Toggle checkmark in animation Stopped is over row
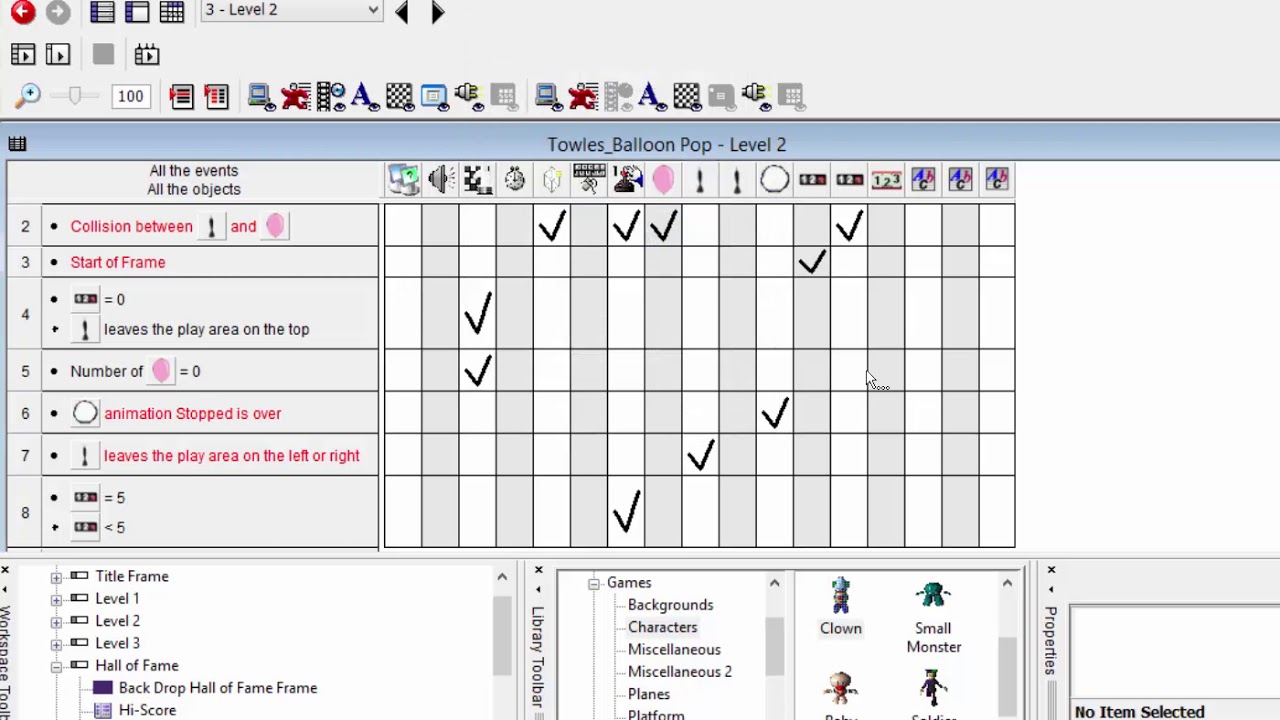The image size is (1280, 720). pos(775,413)
